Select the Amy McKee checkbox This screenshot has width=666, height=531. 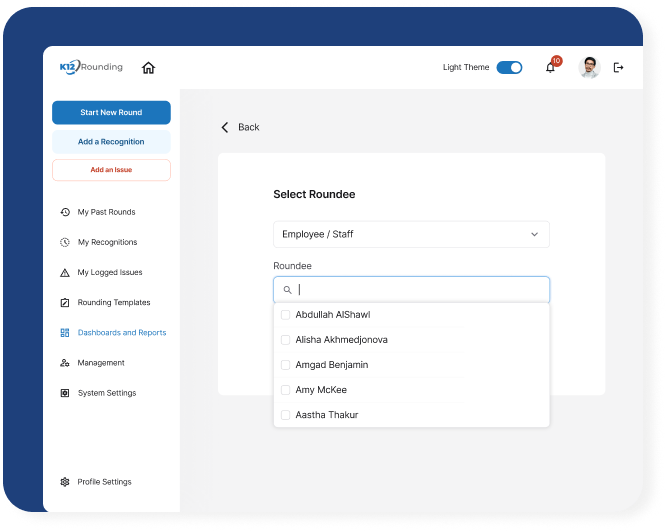click(286, 390)
